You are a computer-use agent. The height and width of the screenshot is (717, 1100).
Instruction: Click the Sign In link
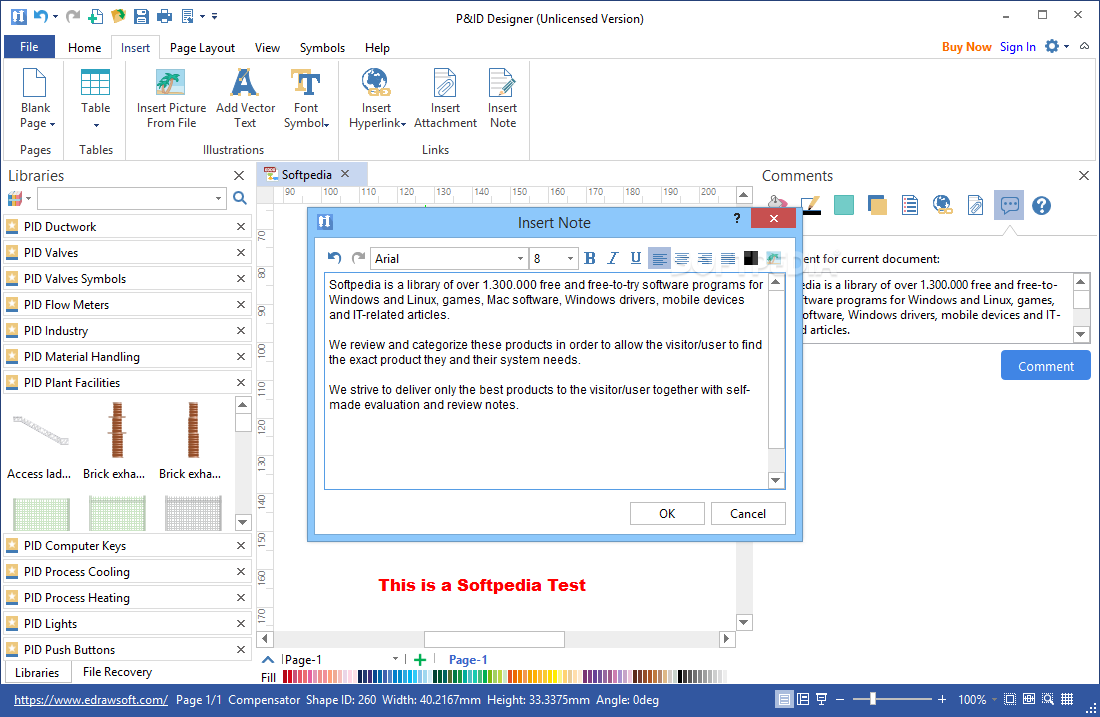1017,47
